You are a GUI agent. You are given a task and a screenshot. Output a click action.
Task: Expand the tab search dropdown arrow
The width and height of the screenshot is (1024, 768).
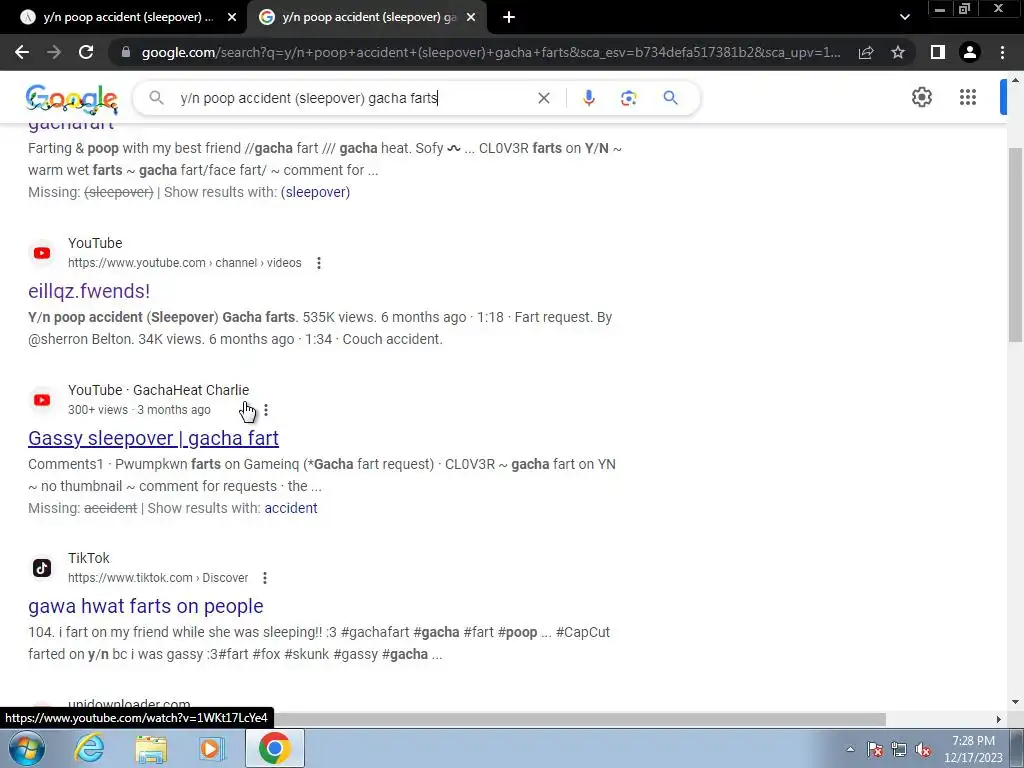(904, 18)
